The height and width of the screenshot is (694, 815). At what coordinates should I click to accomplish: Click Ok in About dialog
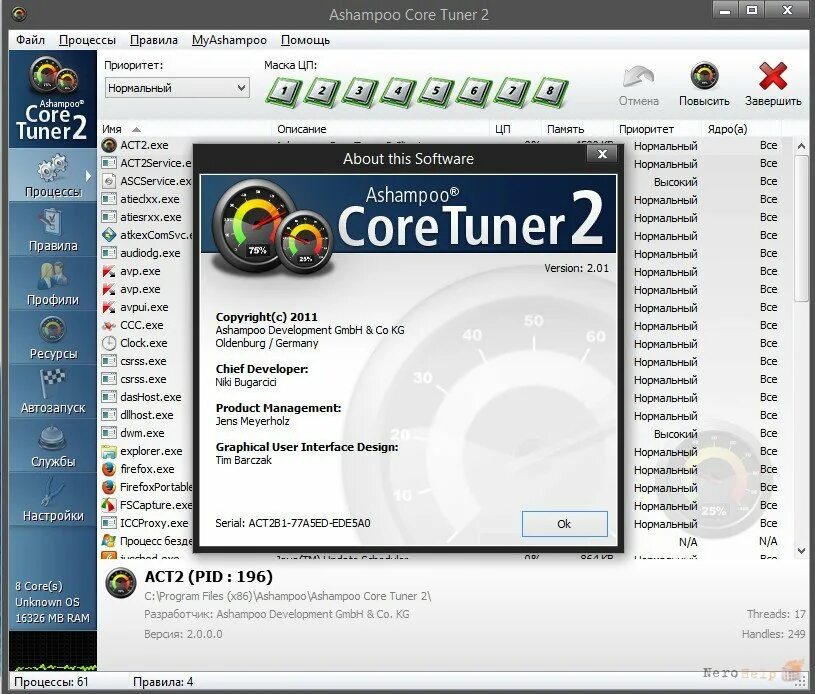click(x=564, y=523)
